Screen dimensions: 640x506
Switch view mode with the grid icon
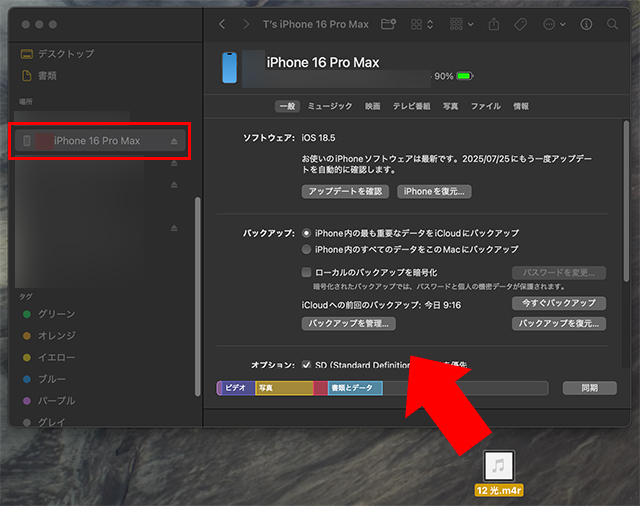pos(422,24)
